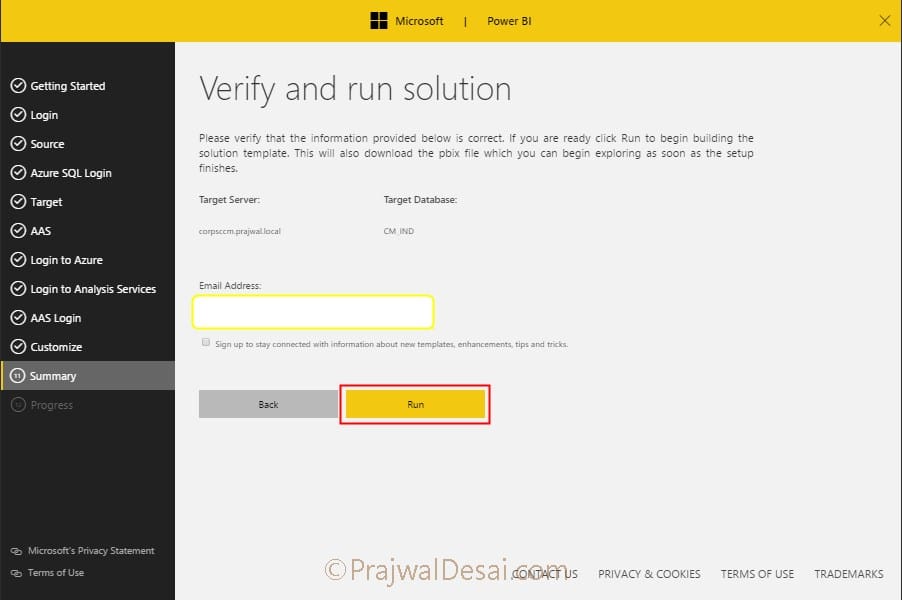The height and width of the screenshot is (600, 902).
Task: Click the Microsoft logo in header
Action: [379, 21]
